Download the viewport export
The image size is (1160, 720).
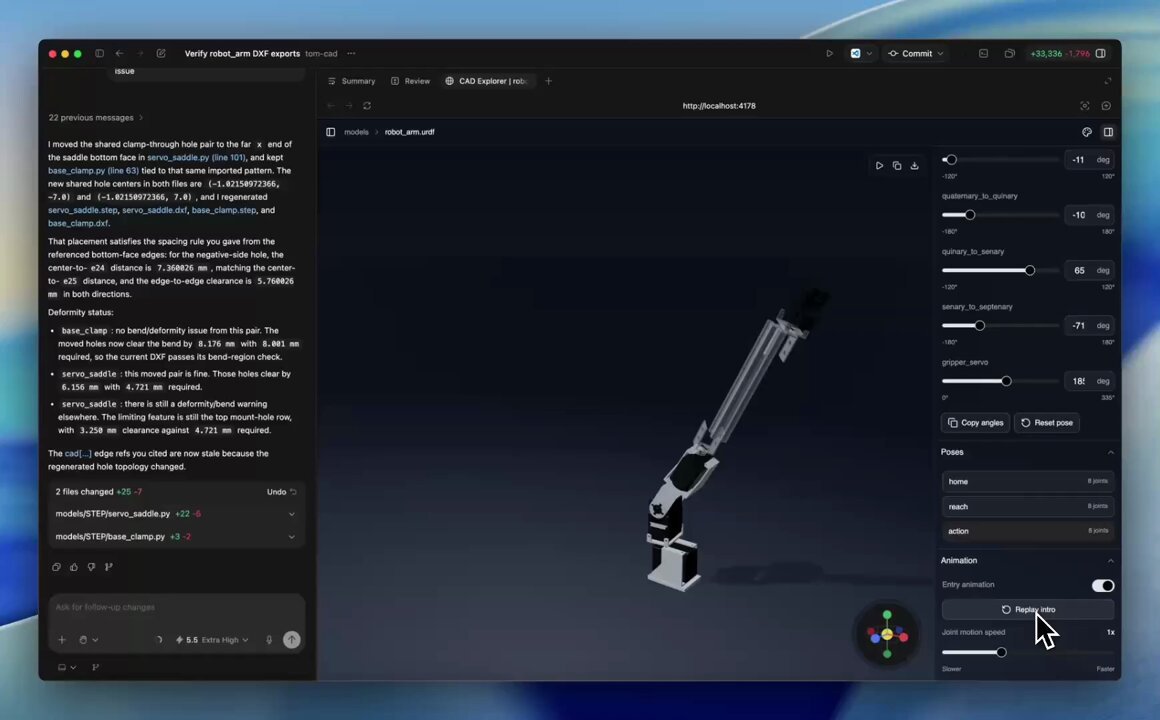[x=914, y=166]
